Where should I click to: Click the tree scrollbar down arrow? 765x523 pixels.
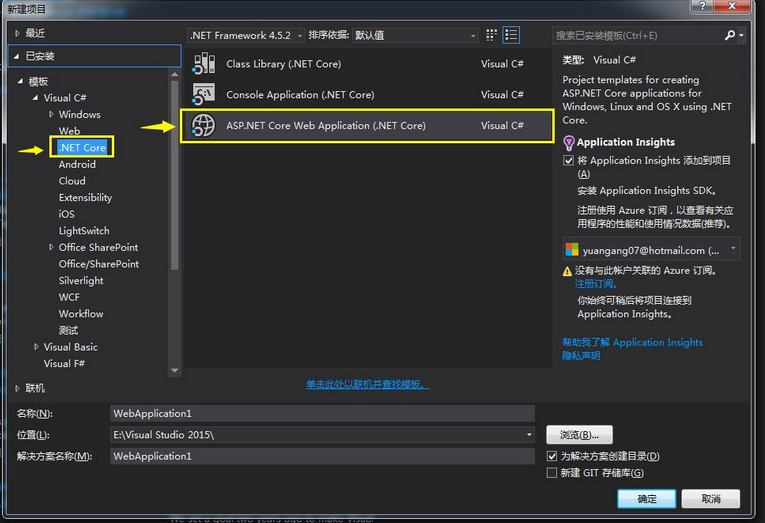[x=174, y=371]
